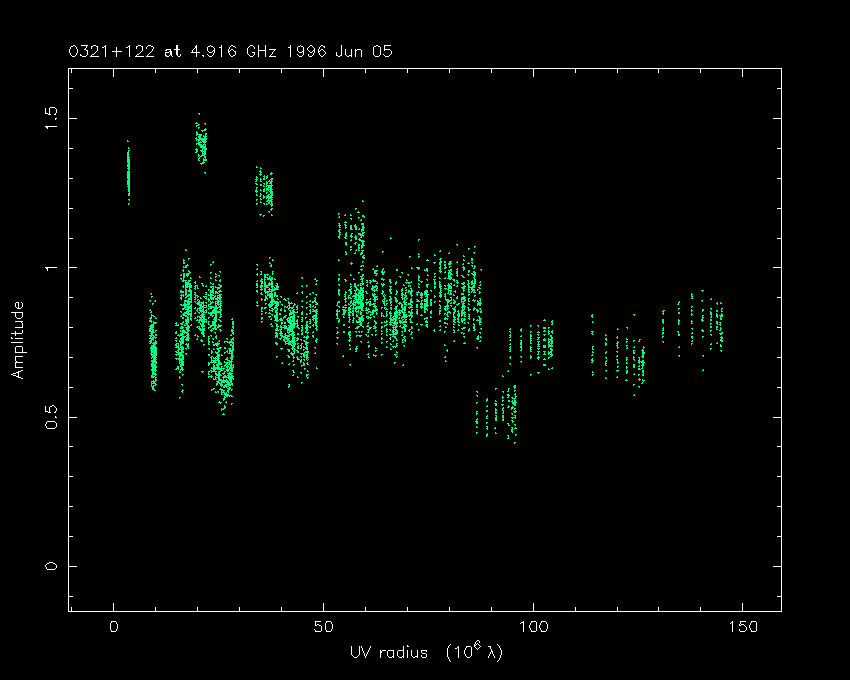Select the highest data cluster near amplitude 1.45
This screenshot has width=850, height=680.
pos(201,143)
